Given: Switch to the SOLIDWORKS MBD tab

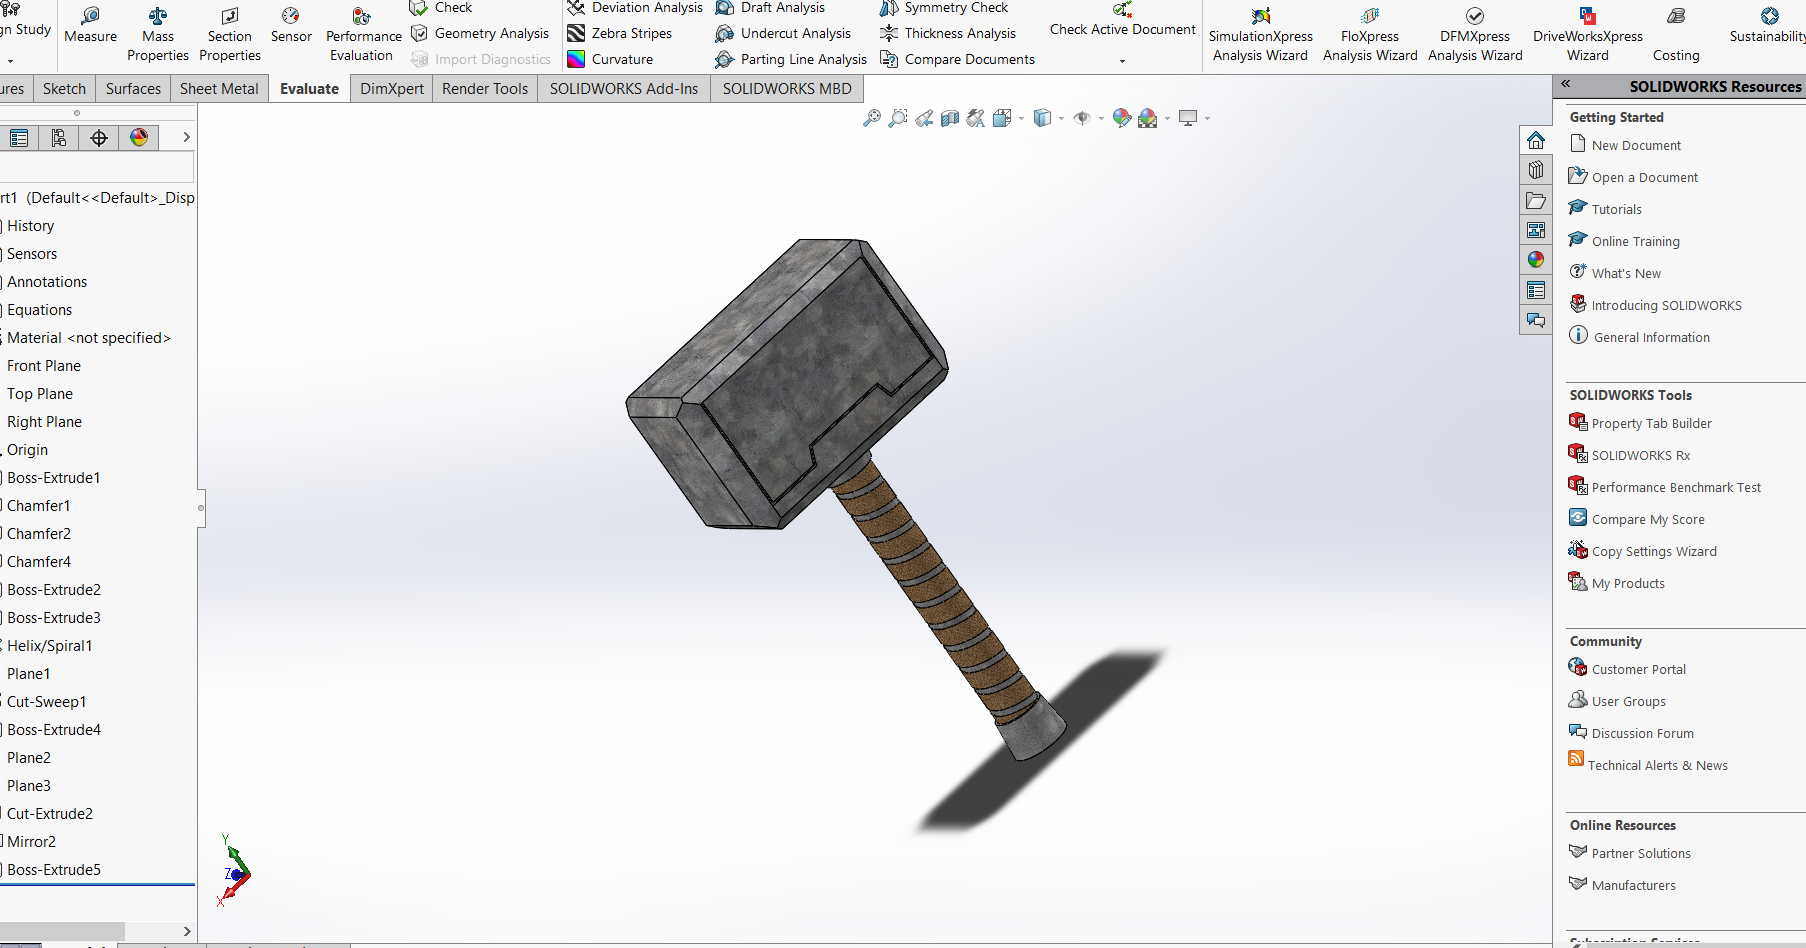Looking at the screenshot, I should pyautogui.click(x=787, y=88).
